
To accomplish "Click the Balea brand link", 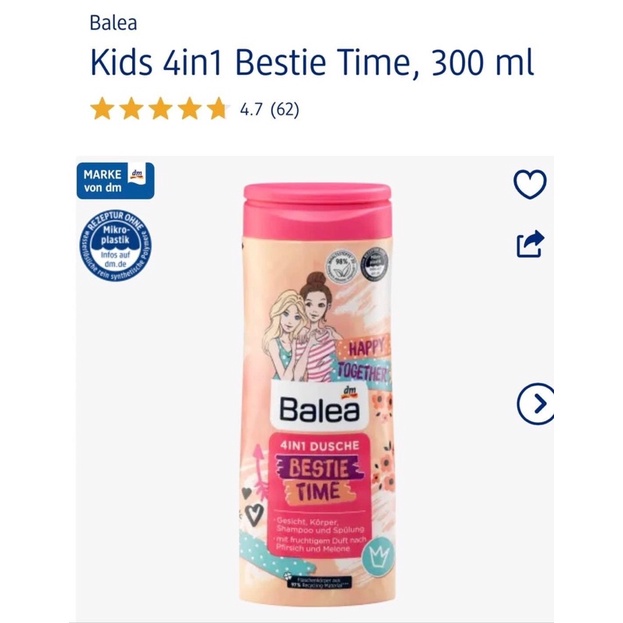I will (113, 23).
